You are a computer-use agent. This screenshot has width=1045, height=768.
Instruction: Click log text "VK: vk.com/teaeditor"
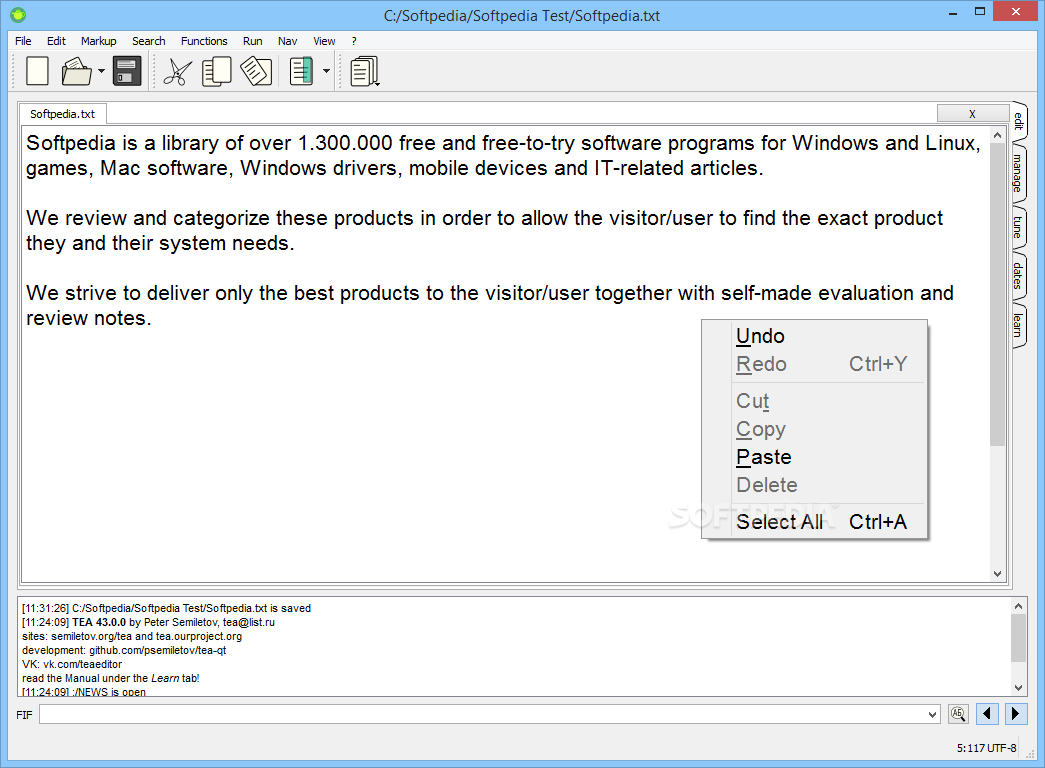72,664
